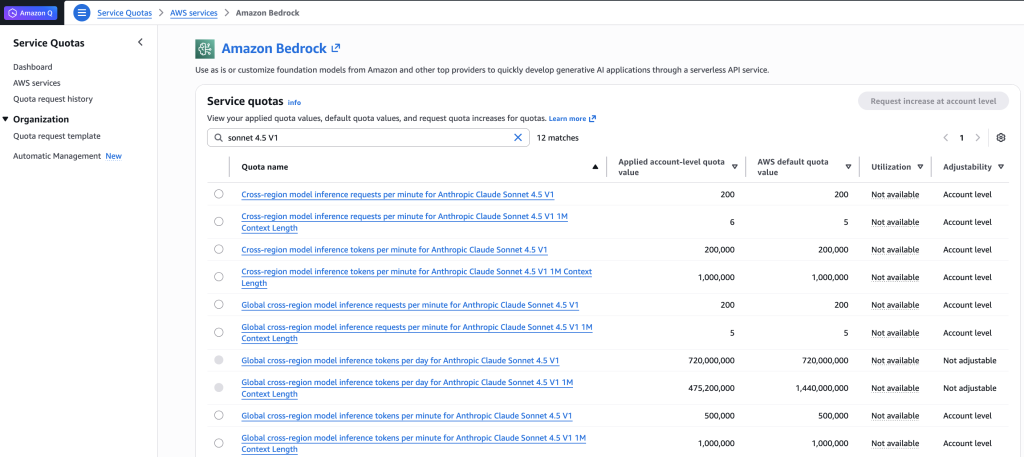
Task: Open Cross-region requests per minute Sonnet 4.5 V1 quota
Action: coord(398,195)
